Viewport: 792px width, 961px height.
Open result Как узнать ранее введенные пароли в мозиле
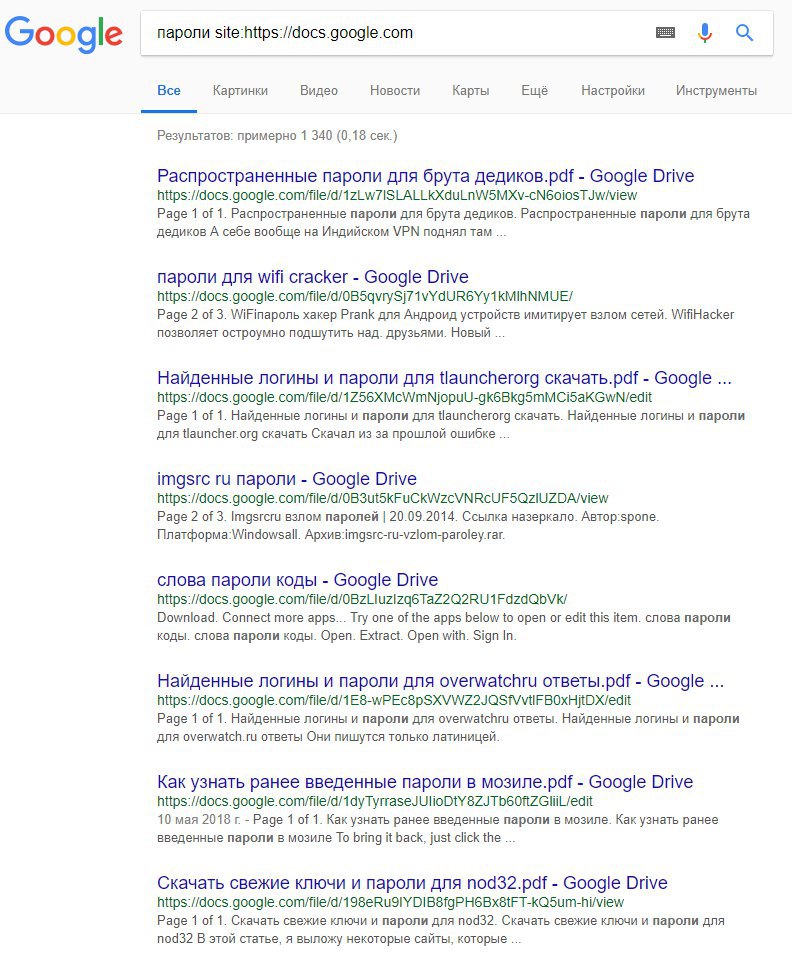click(x=425, y=783)
